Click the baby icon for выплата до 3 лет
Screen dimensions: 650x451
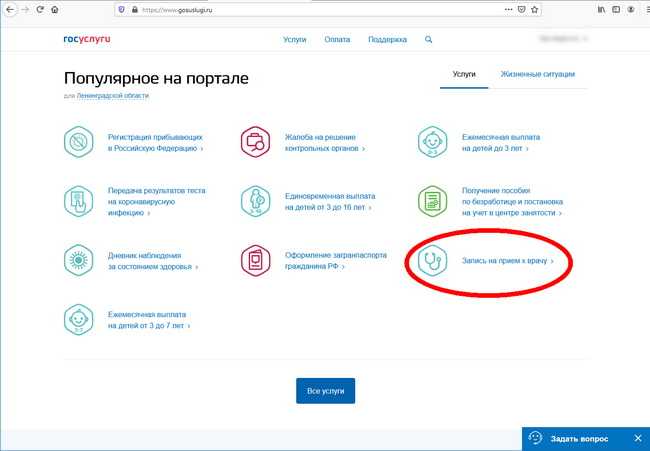coord(433,142)
